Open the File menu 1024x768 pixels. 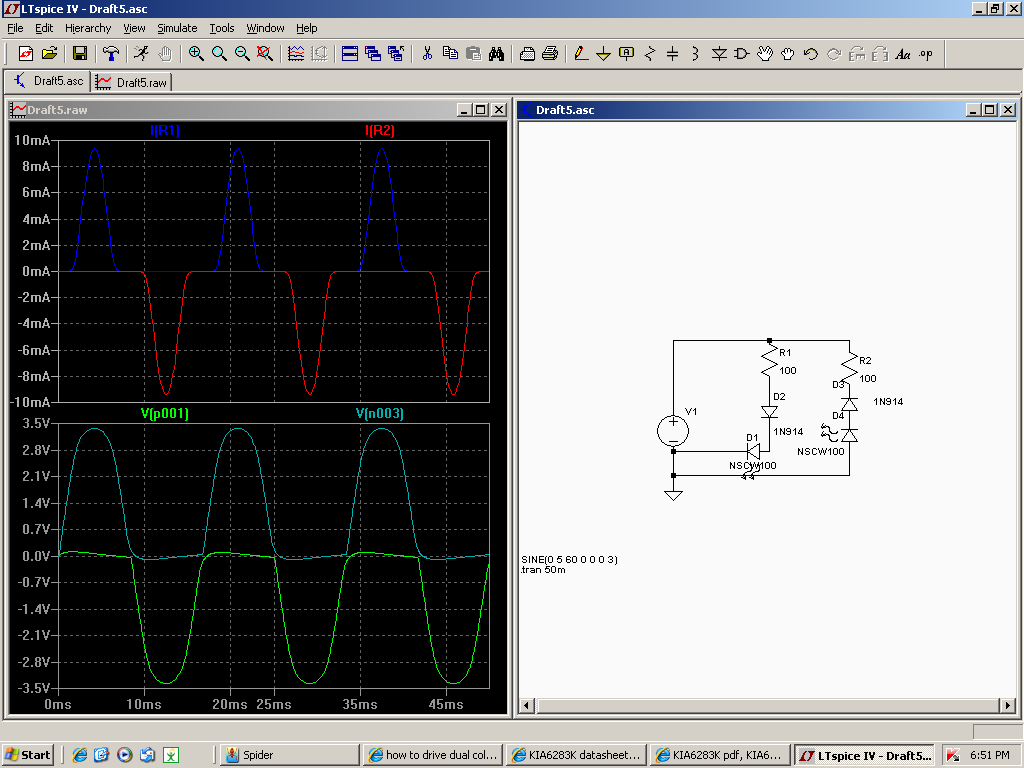point(15,28)
